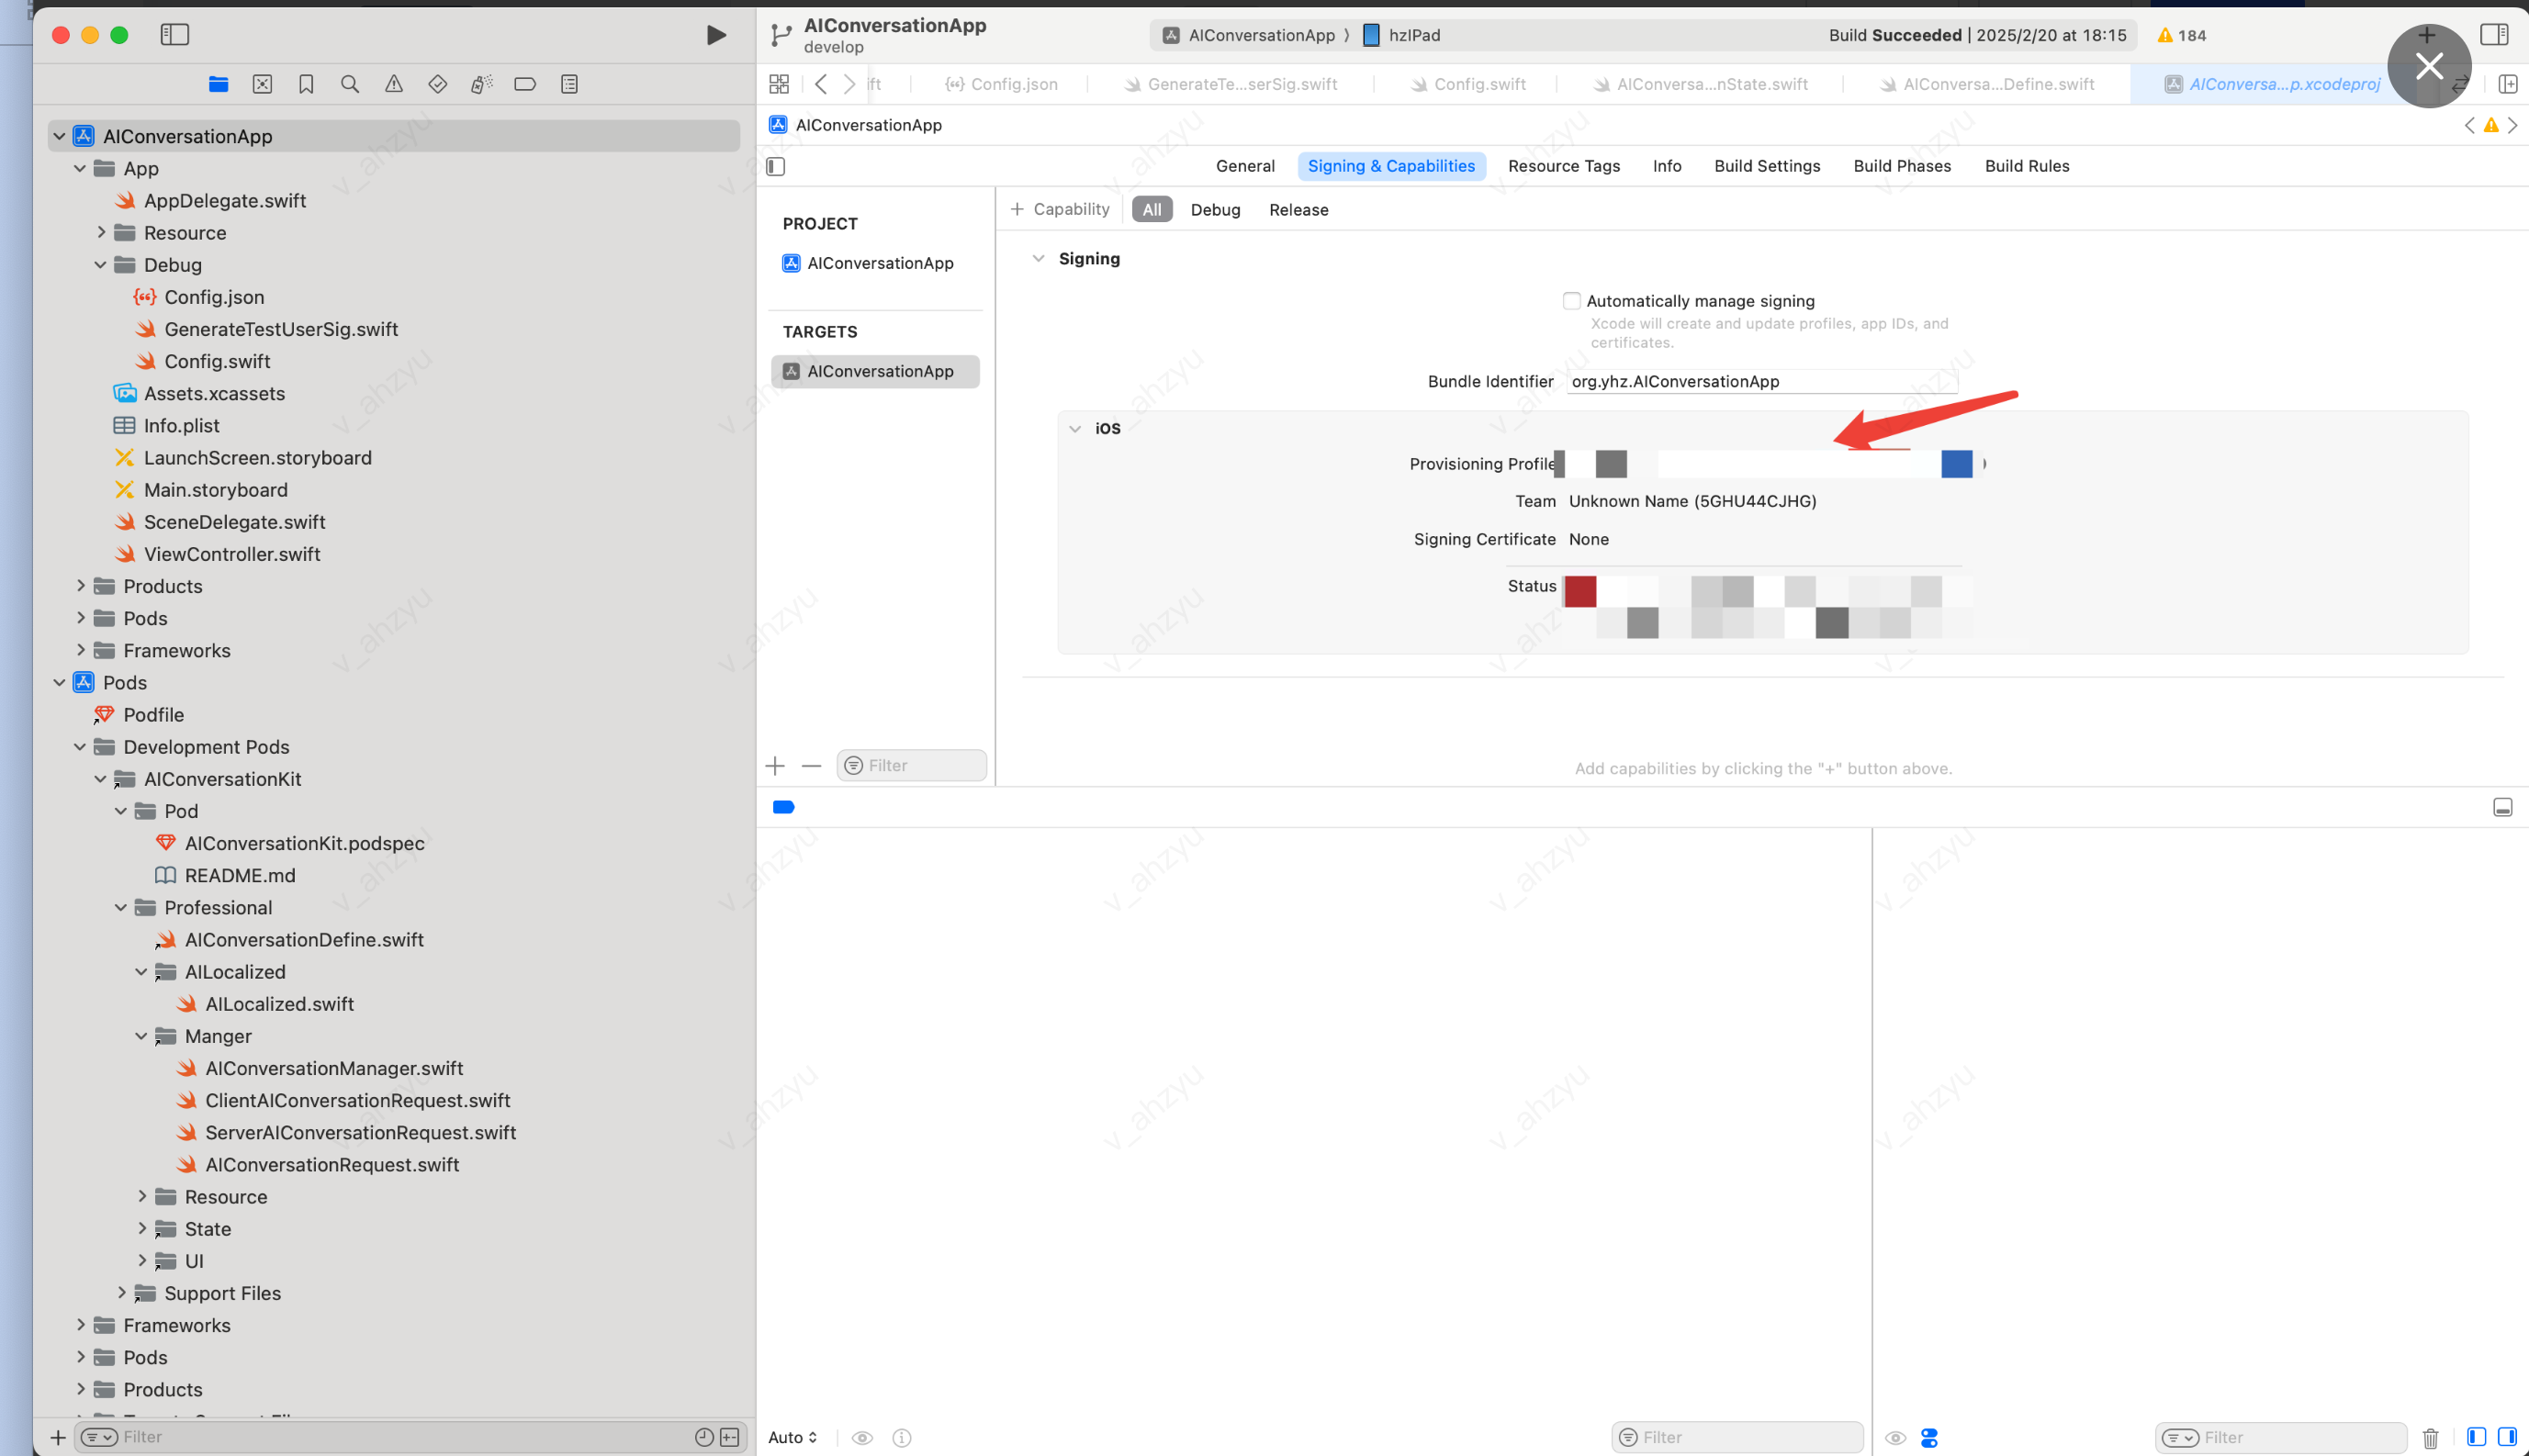
Task: Show the variables view pane
Action: [x=2476, y=1437]
